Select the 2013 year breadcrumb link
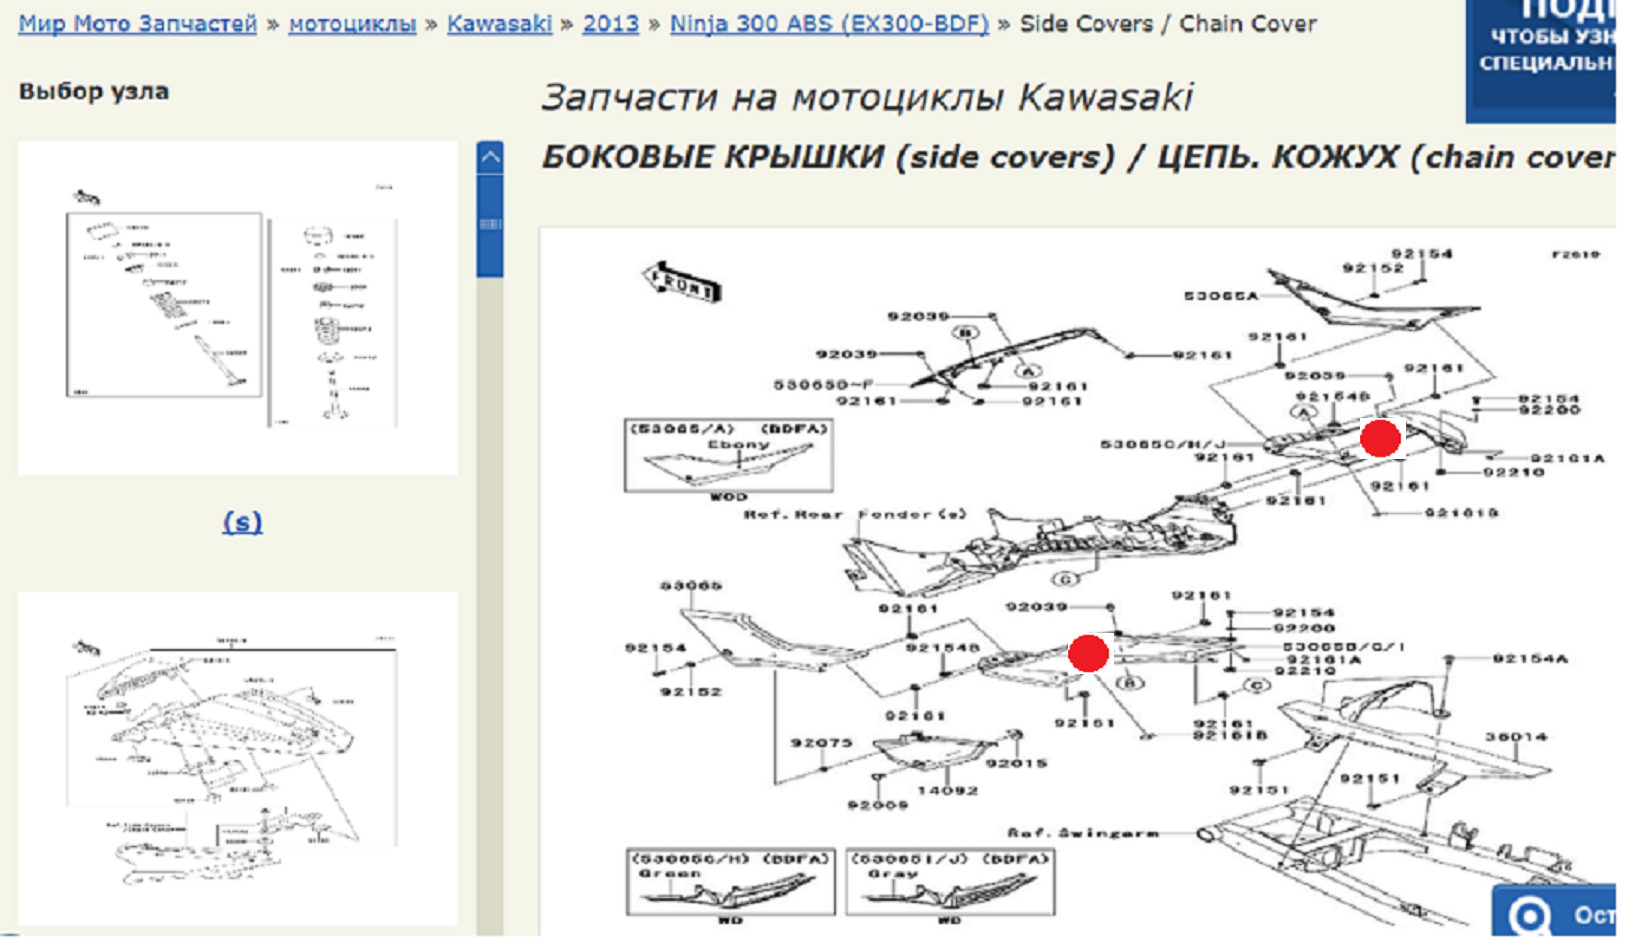 click(610, 23)
